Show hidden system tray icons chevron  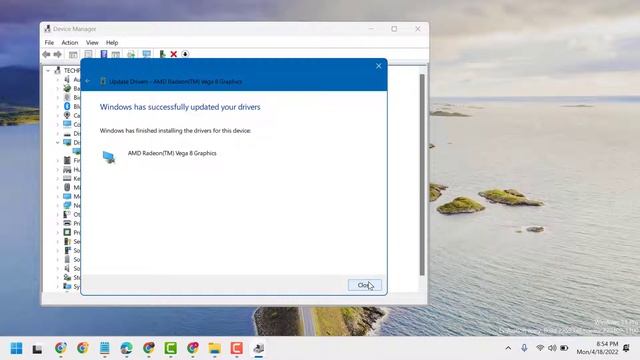pos(508,348)
